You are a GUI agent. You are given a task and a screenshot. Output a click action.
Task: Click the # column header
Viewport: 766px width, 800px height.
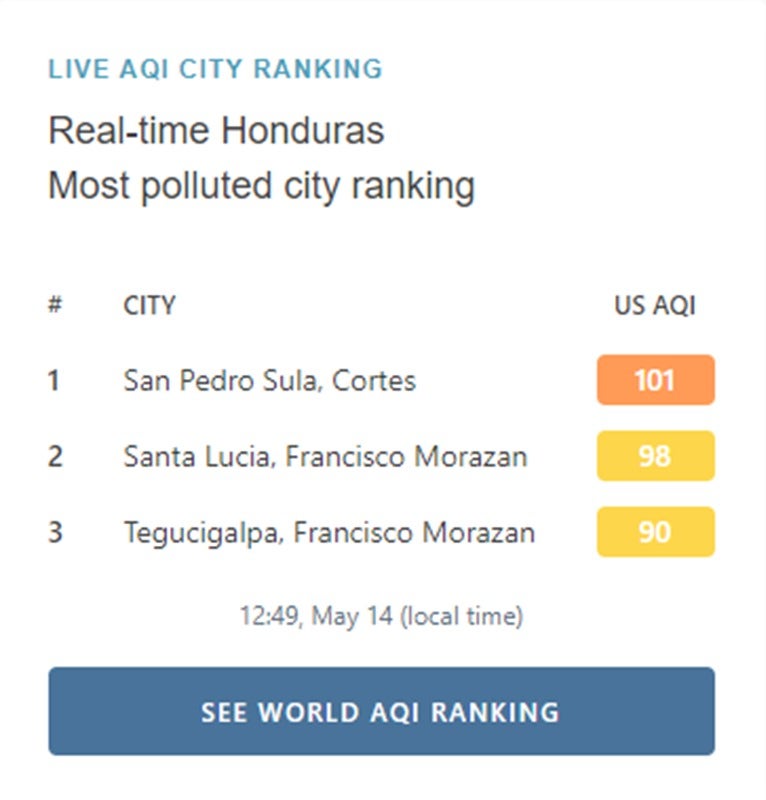pos(55,305)
